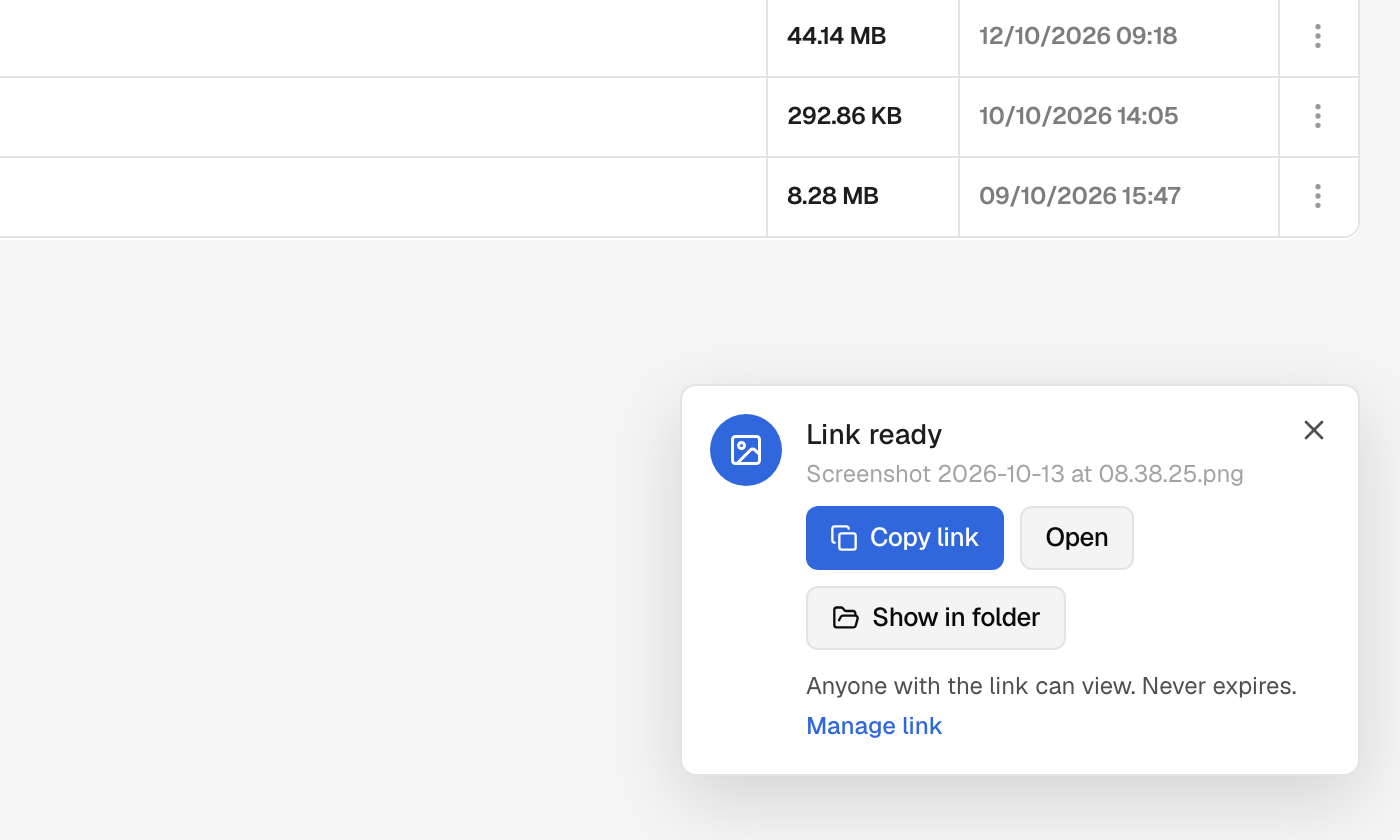Click the Link ready heading

874,434
